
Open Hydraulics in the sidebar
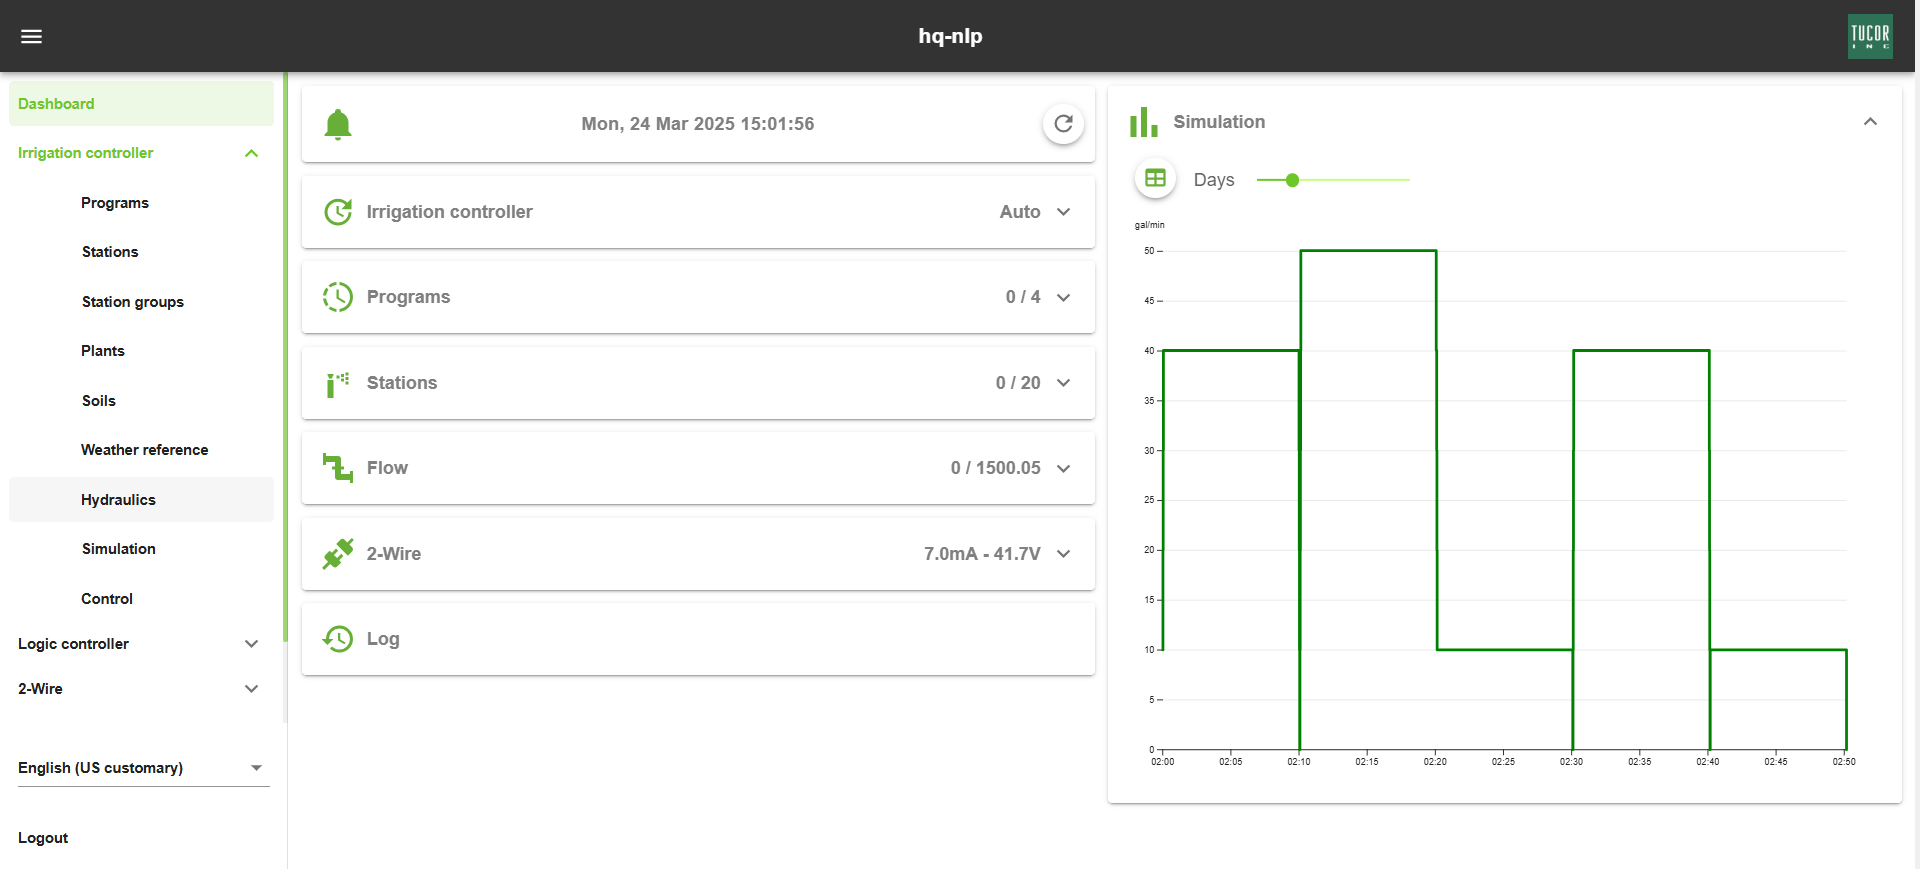coord(118,500)
